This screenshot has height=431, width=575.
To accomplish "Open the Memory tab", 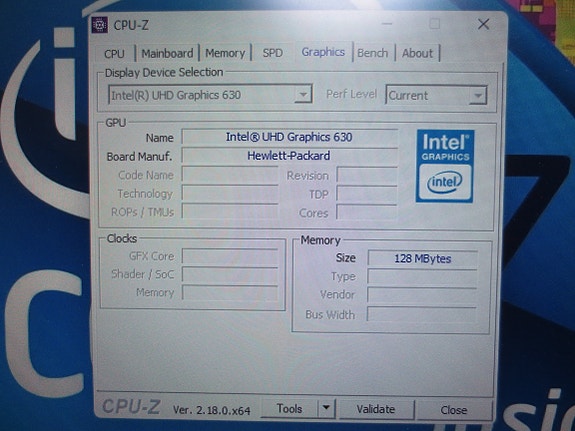I will (225, 53).
